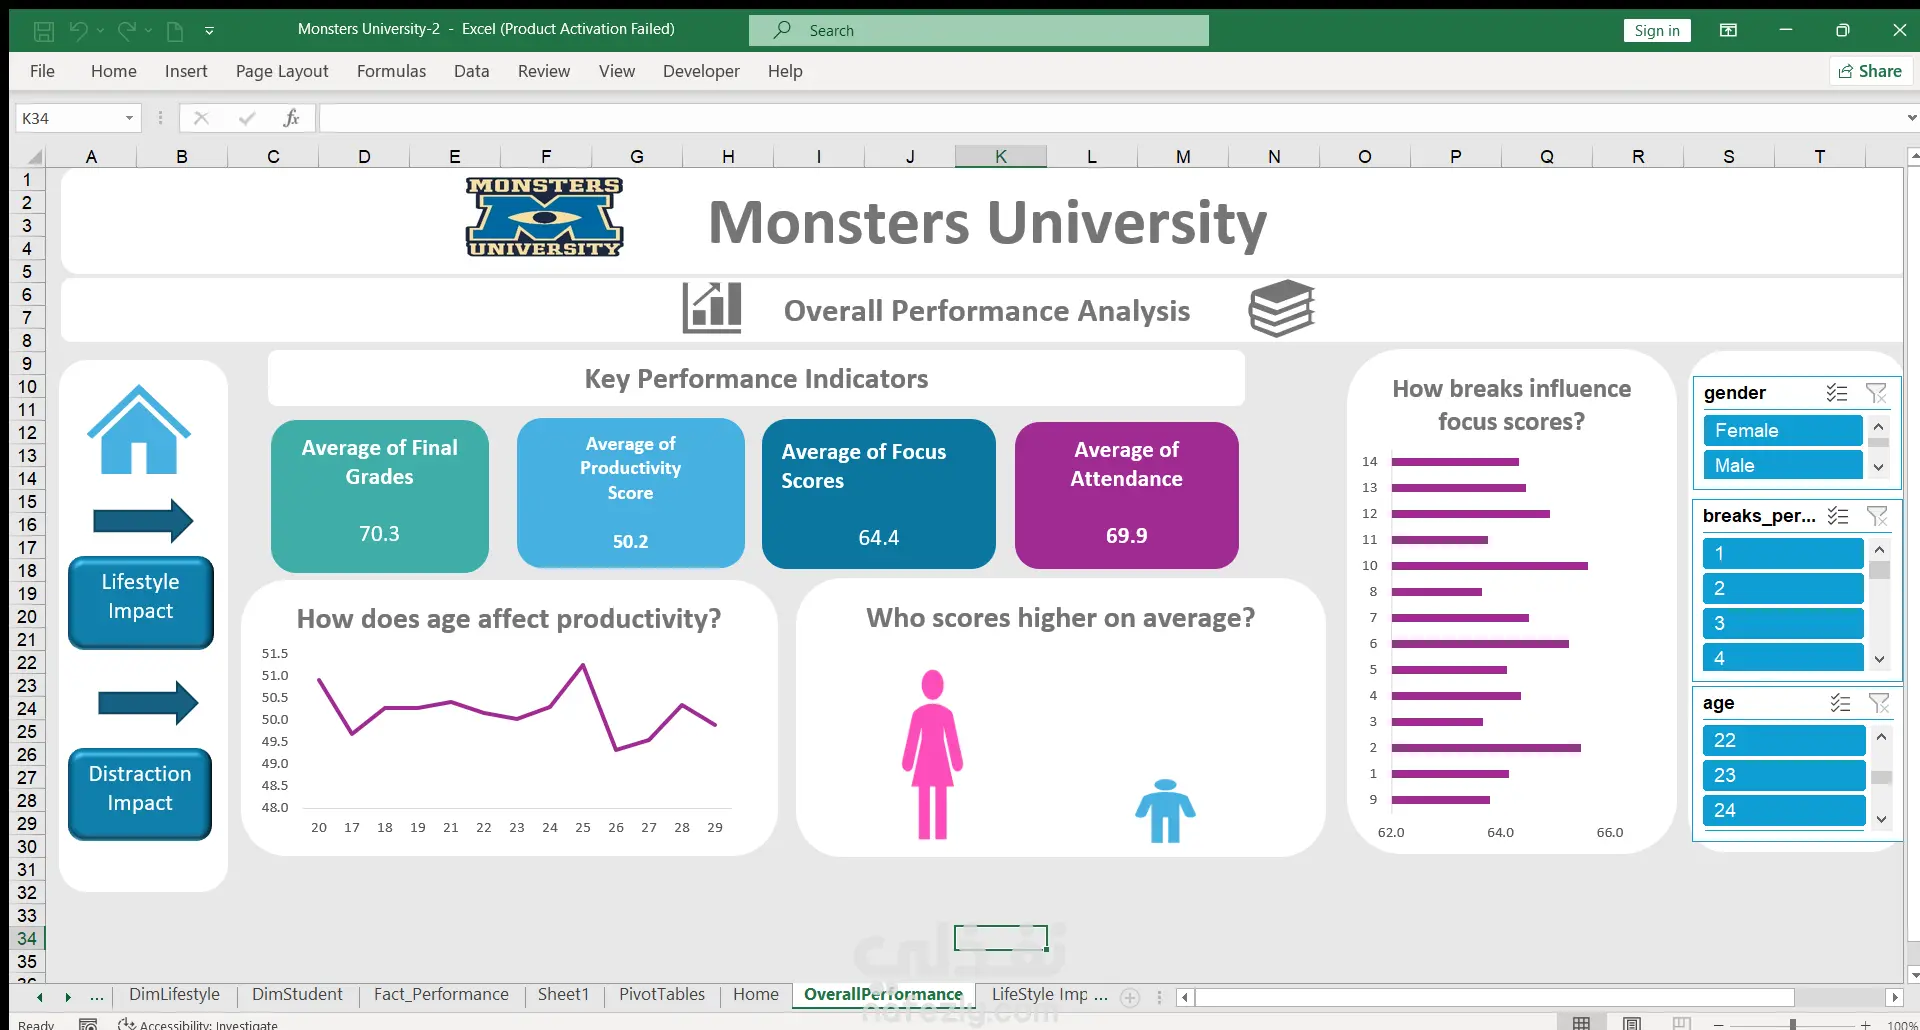Screen dimensions: 1920x1030
Task: Open the Page Layout ribbon tab
Action: (x=282, y=71)
